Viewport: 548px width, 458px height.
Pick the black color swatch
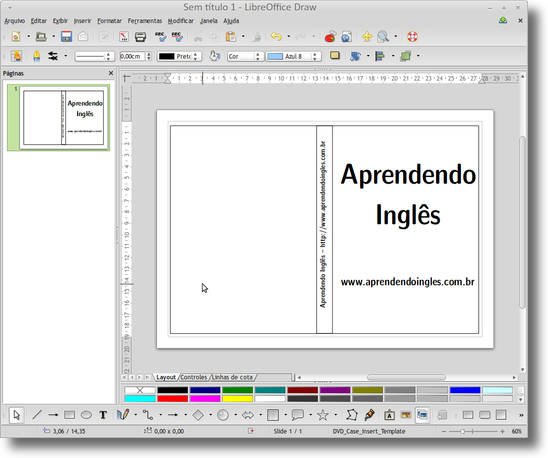point(172,390)
